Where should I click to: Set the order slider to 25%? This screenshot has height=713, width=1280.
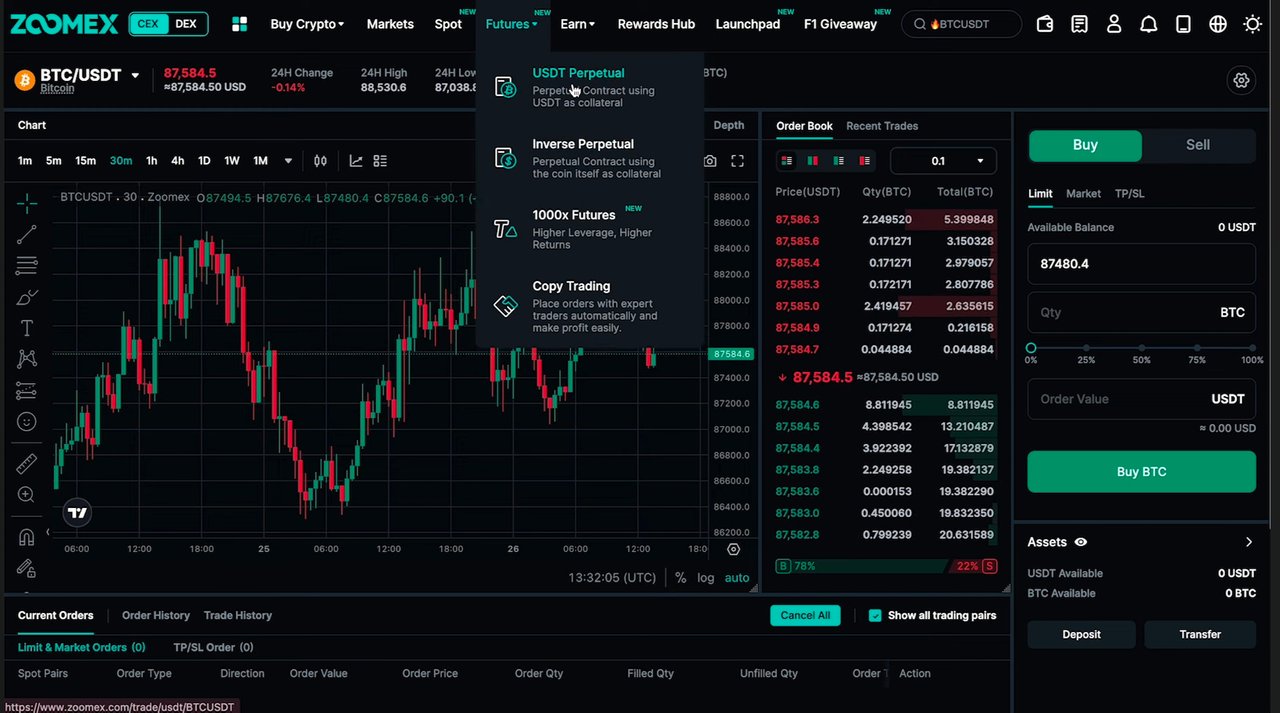tap(1086, 348)
